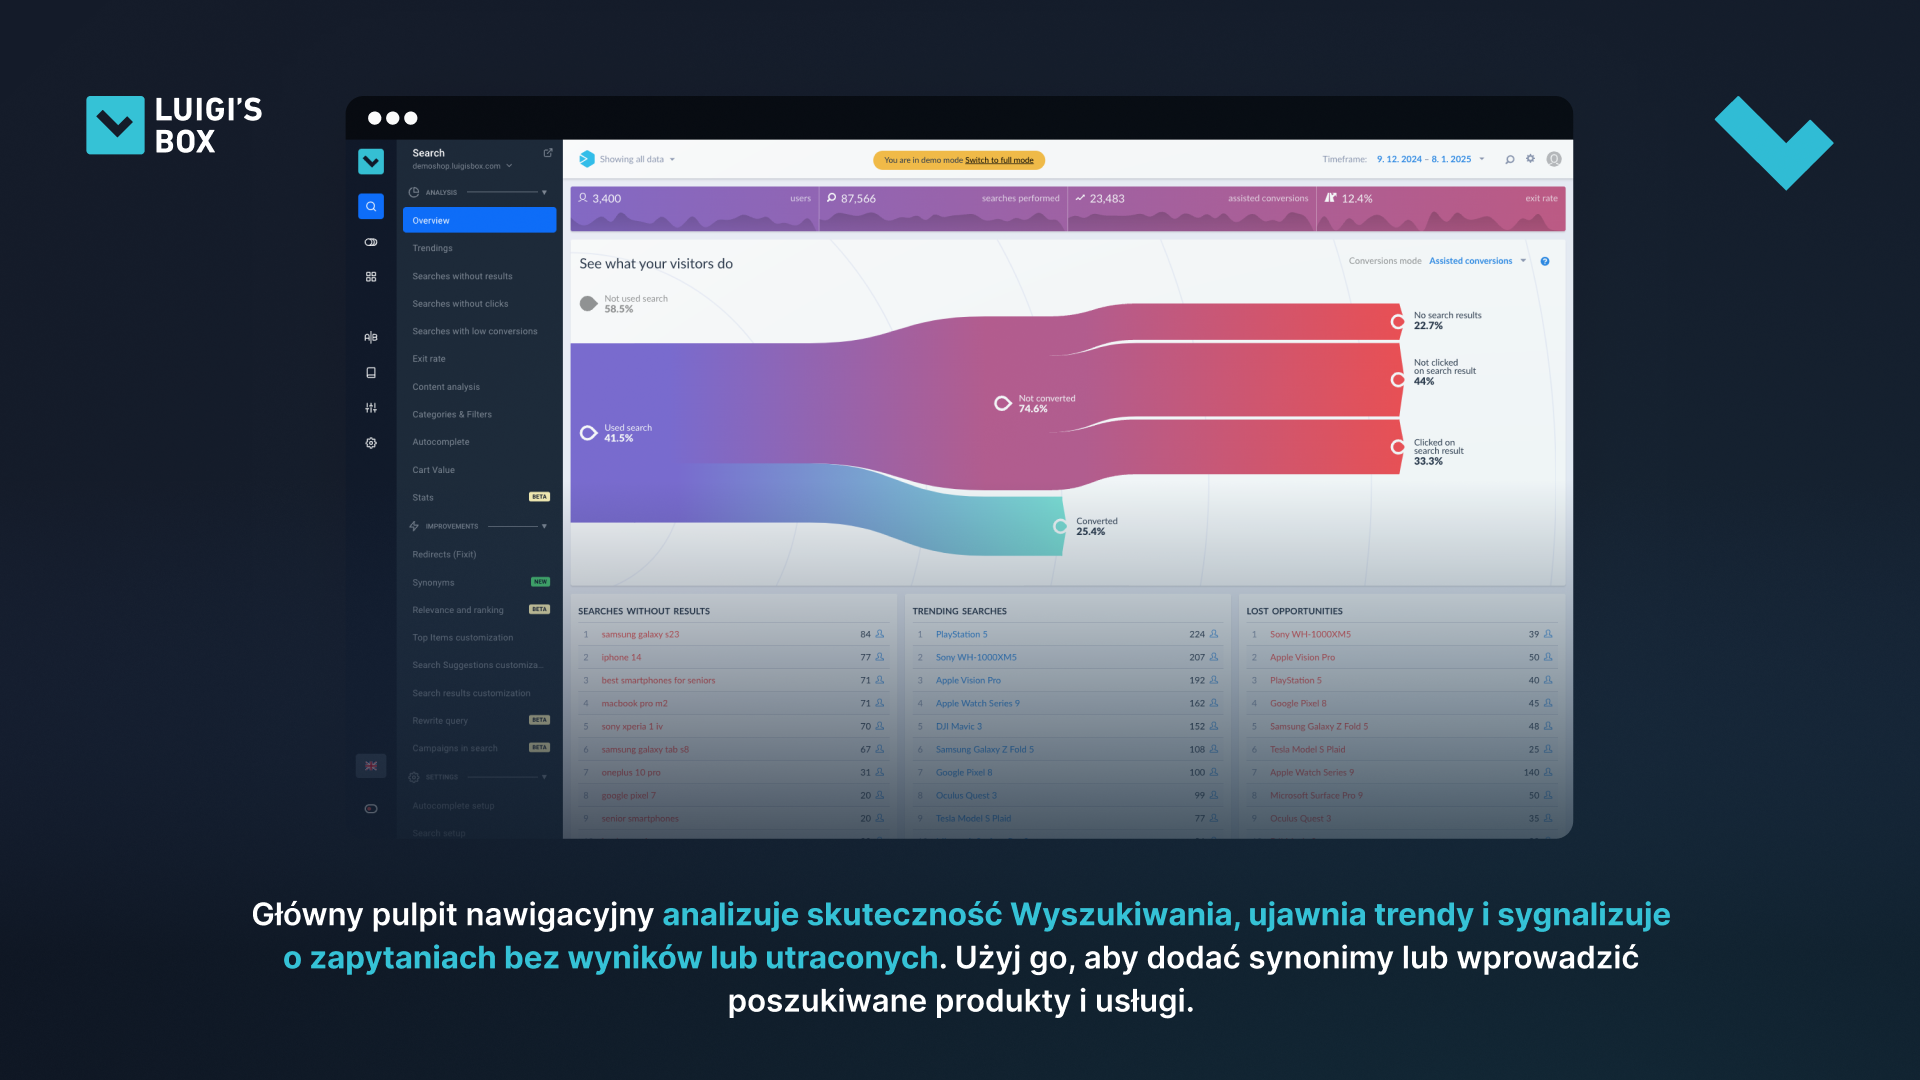Click the cog settings icon in top bar
The width and height of the screenshot is (1920, 1080).
(1530, 159)
